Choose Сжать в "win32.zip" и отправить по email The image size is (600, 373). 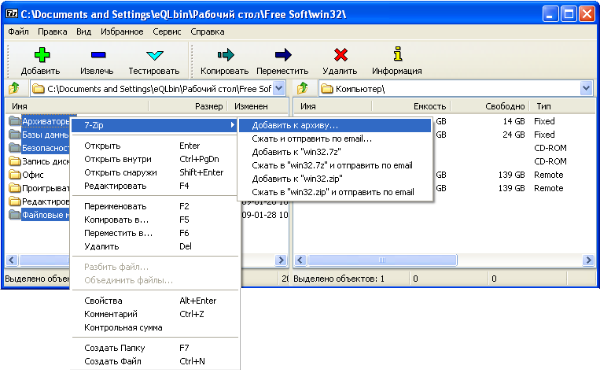(x=335, y=192)
